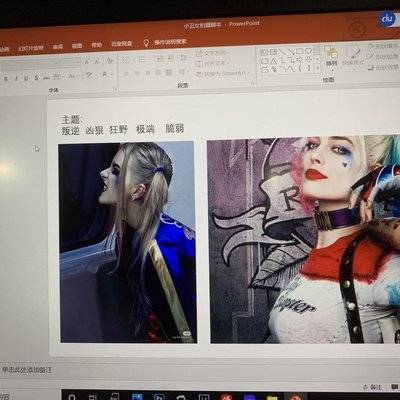Align paragraph text to the left
This screenshot has width=400, height=400.
click(126, 74)
